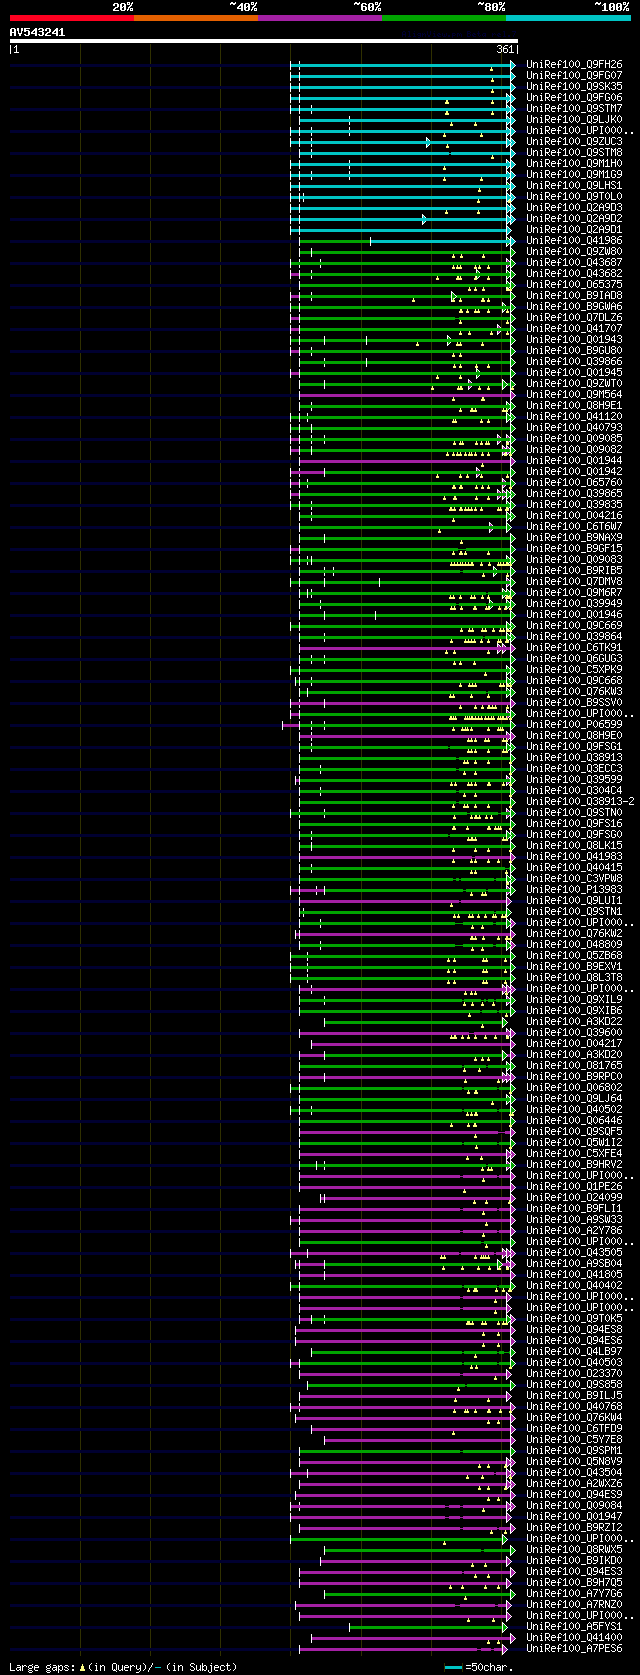Screen dimensions: 640x1675
Task: Select hit label UniRef100_Q9LJK0
Action: tap(574, 119)
